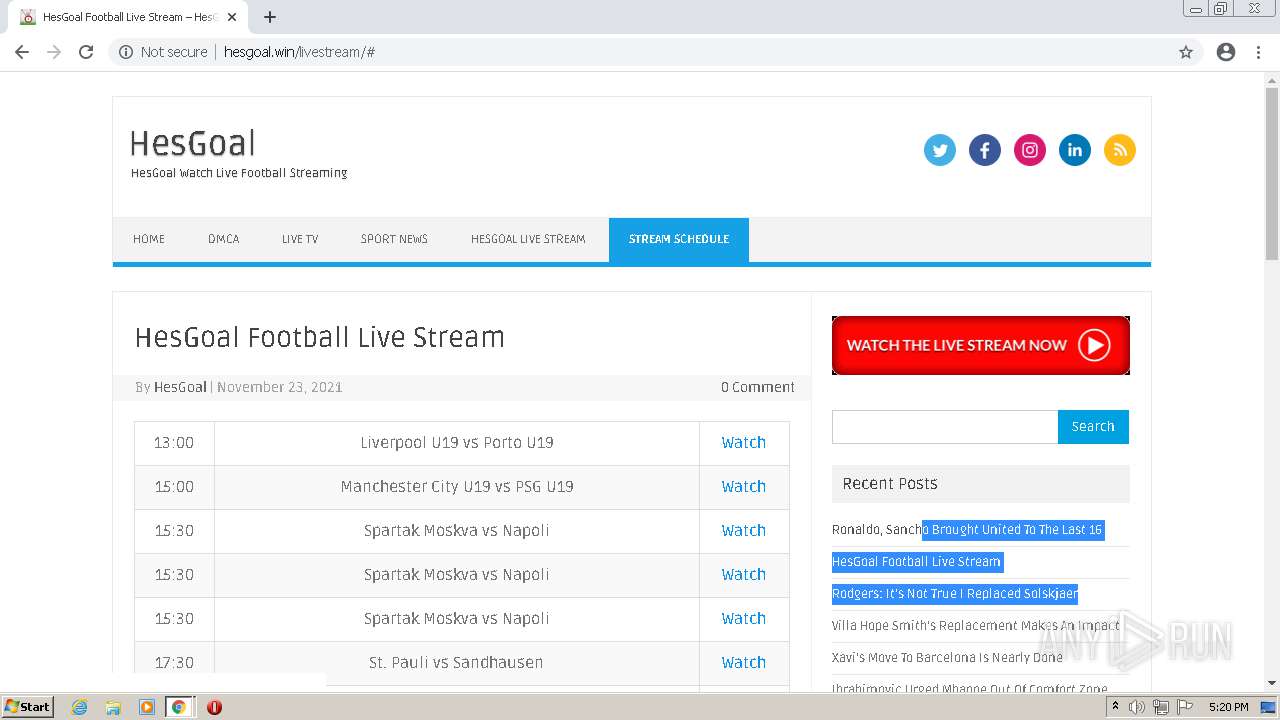The width and height of the screenshot is (1280, 720).
Task: Open the Twitter social icon
Action: (939, 150)
